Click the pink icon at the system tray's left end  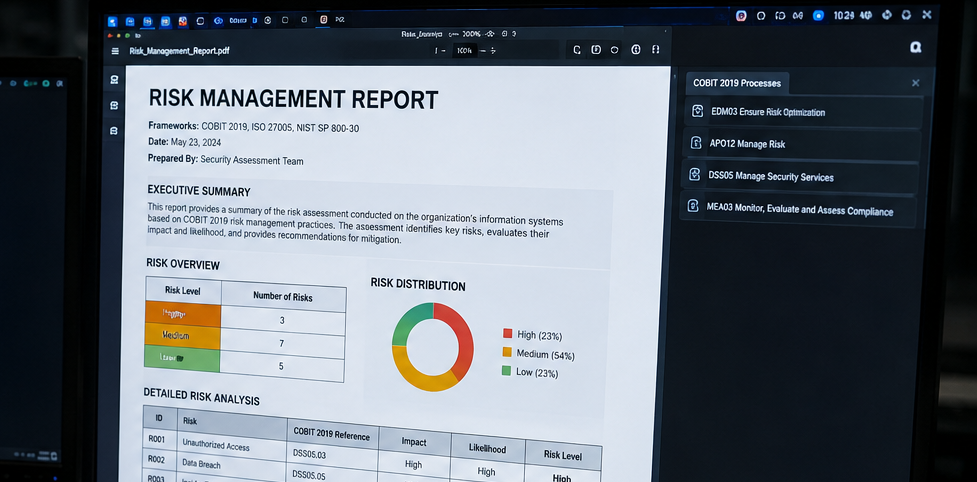pyautogui.click(x=741, y=16)
